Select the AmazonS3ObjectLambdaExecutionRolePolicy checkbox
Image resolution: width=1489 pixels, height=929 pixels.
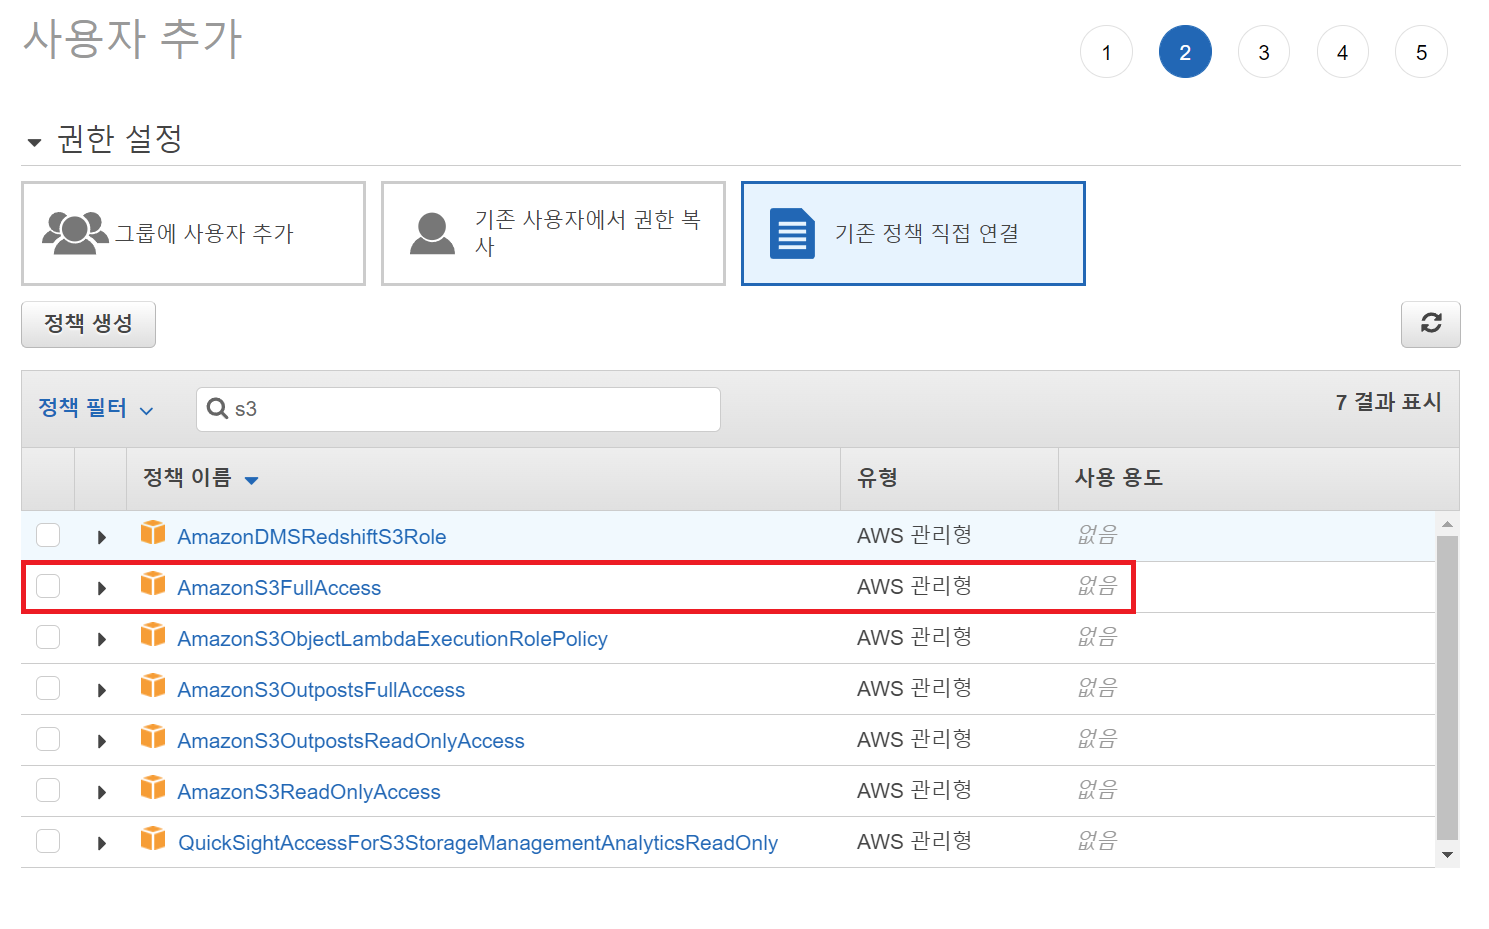pyautogui.click(x=48, y=637)
